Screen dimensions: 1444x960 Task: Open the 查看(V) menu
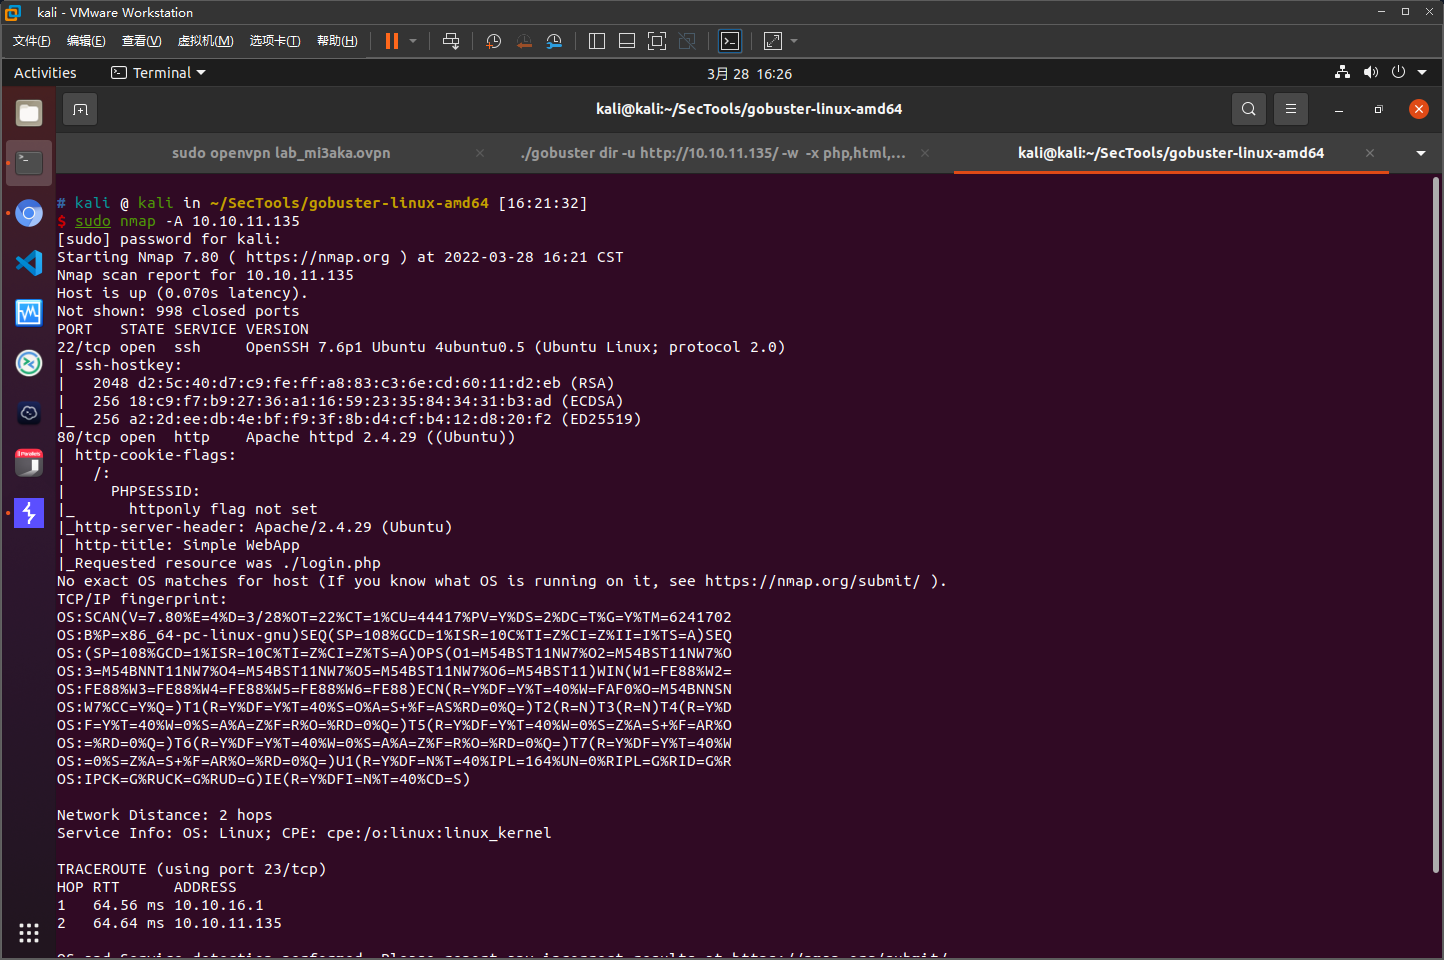pyautogui.click(x=142, y=41)
